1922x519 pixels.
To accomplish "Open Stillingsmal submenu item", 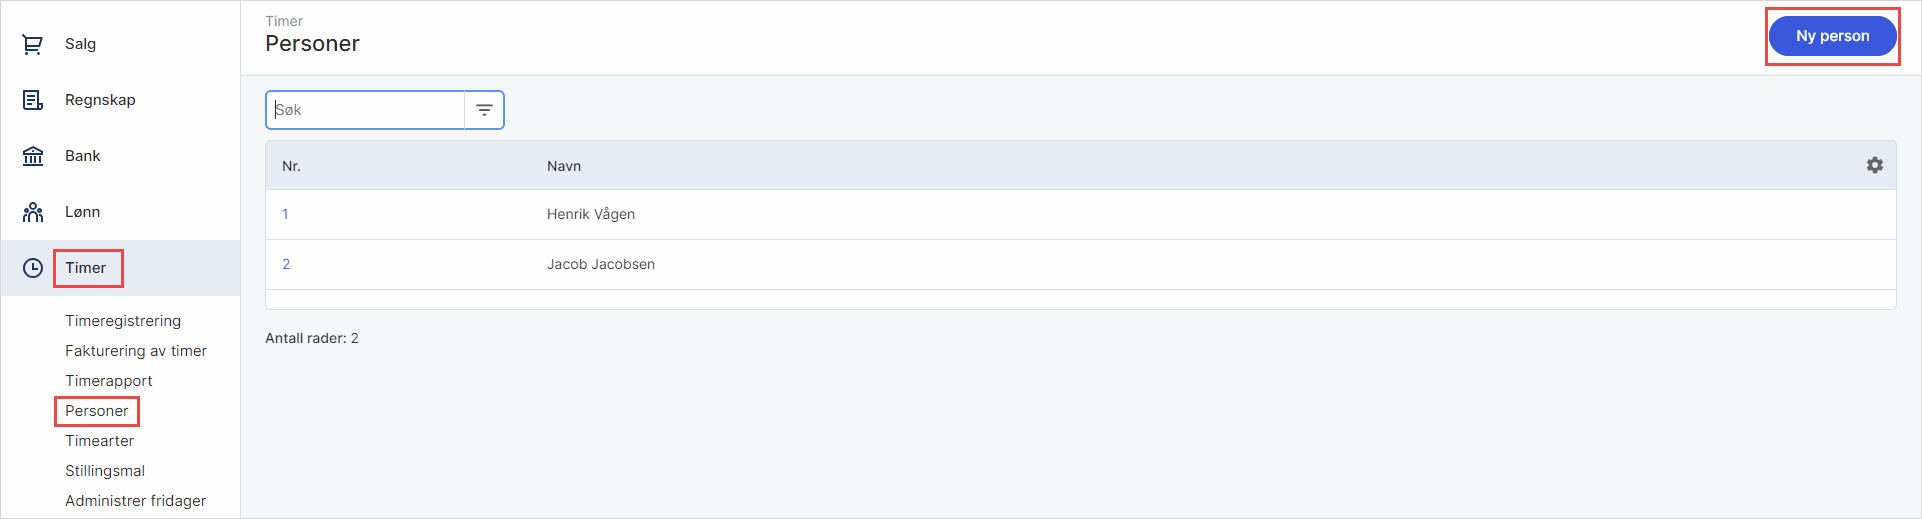I will coord(105,471).
